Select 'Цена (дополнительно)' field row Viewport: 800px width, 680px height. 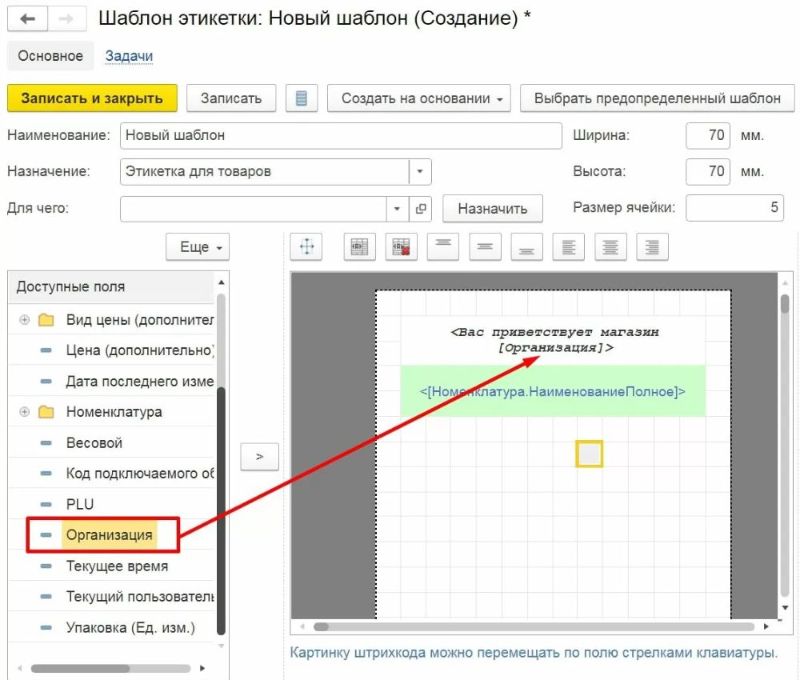[x=112, y=350]
